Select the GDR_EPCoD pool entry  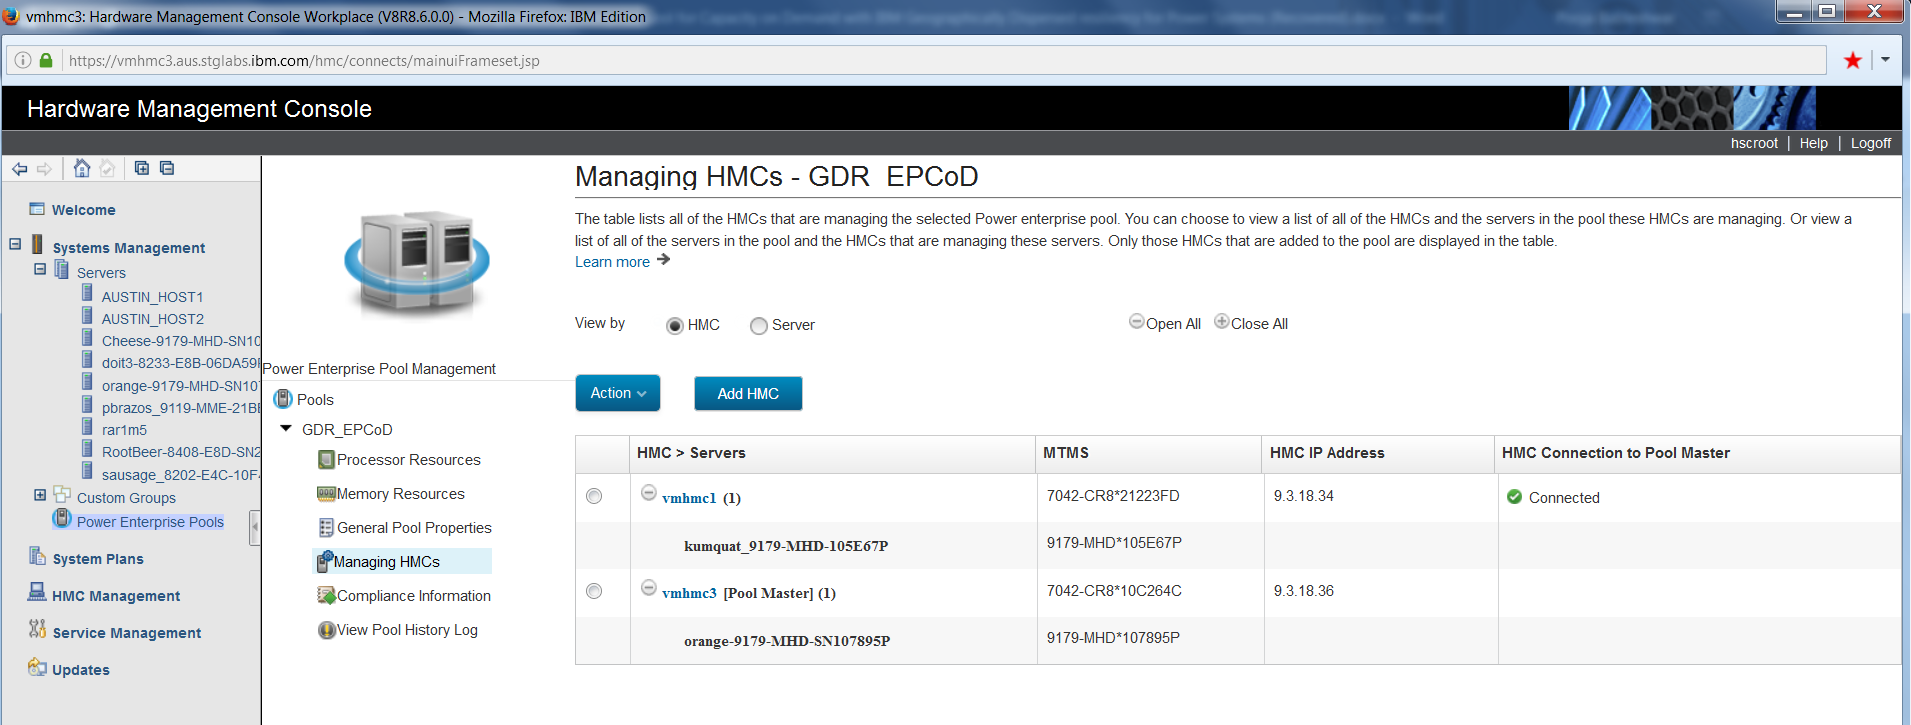pos(347,430)
